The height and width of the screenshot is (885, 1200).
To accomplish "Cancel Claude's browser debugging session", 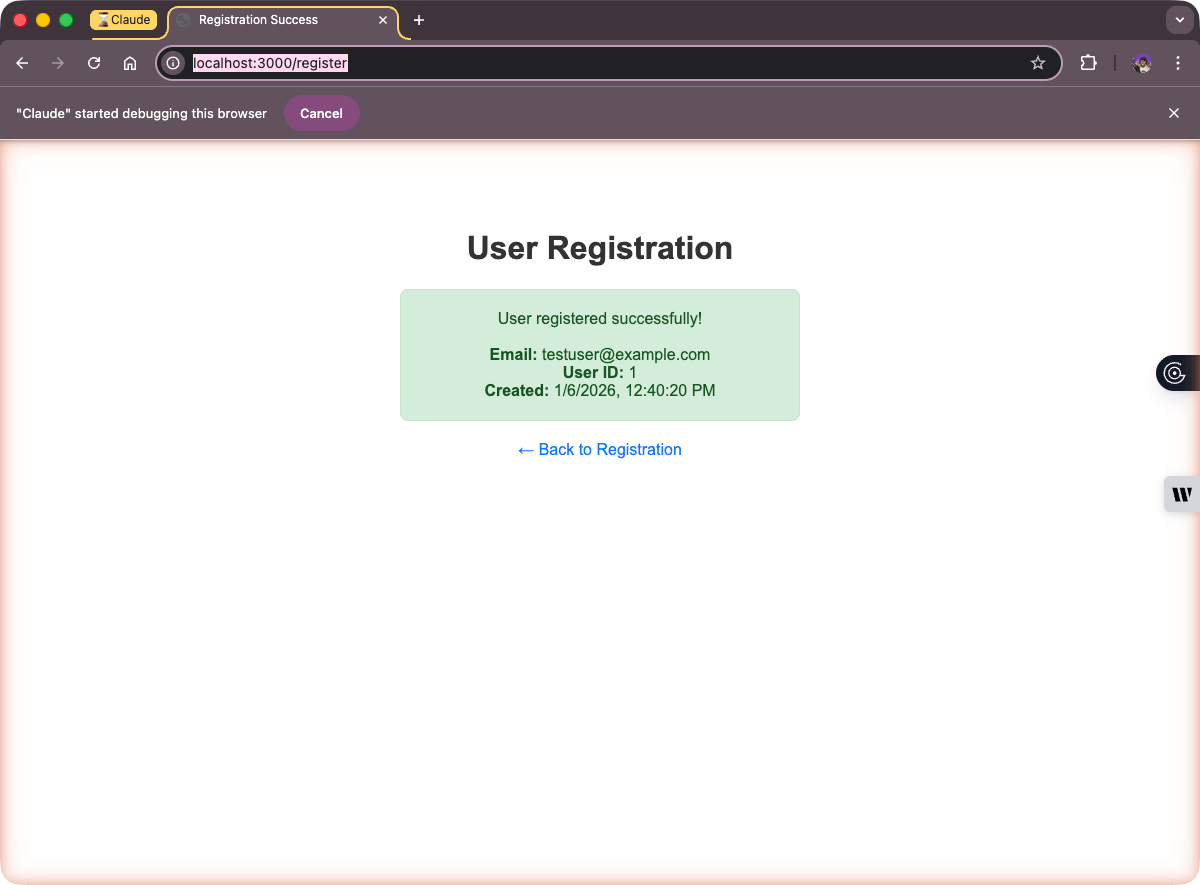I will [321, 113].
